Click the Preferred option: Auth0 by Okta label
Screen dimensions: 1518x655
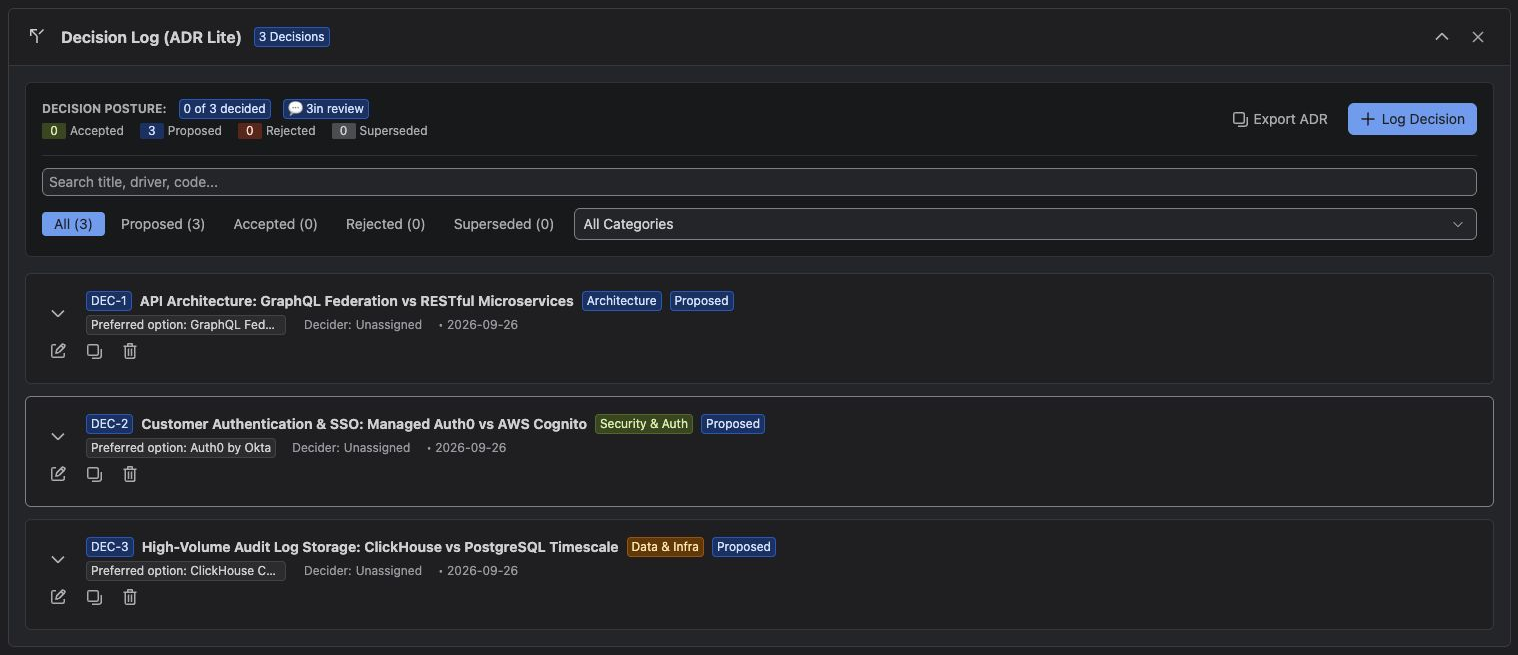point(181,448)
